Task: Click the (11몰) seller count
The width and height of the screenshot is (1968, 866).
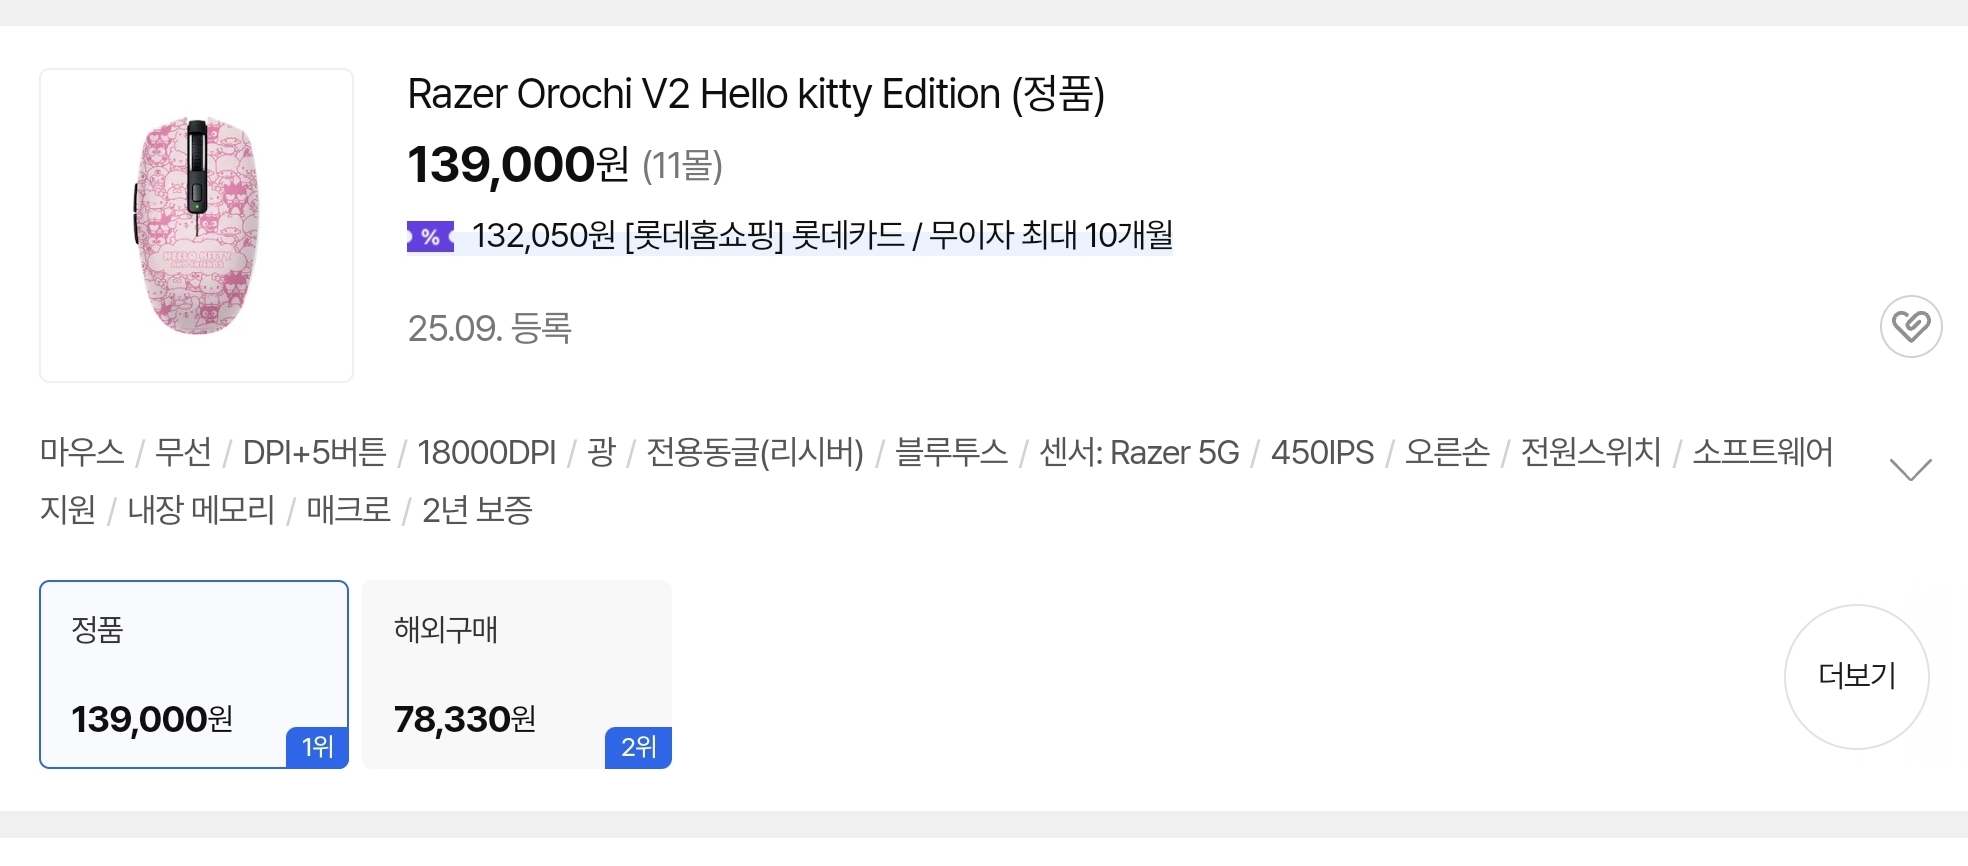Action: (x=682, y=165)
